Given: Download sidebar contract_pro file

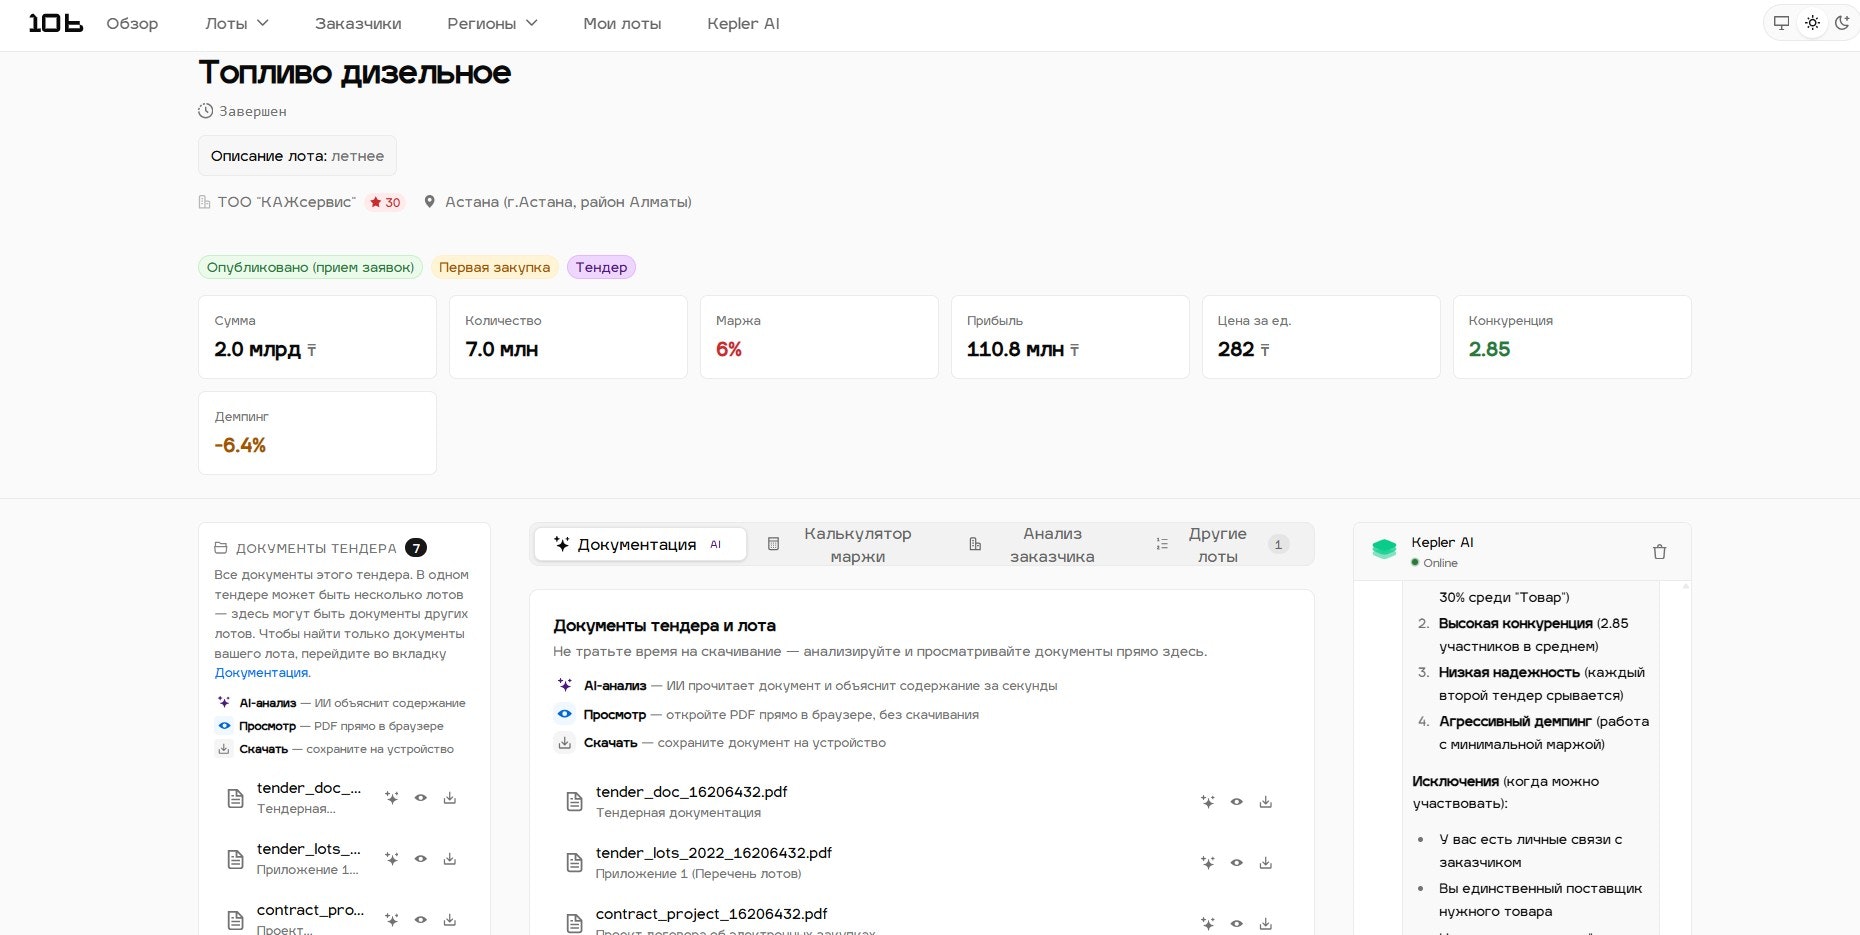Looking at the screenshot, I should point(450,920).
